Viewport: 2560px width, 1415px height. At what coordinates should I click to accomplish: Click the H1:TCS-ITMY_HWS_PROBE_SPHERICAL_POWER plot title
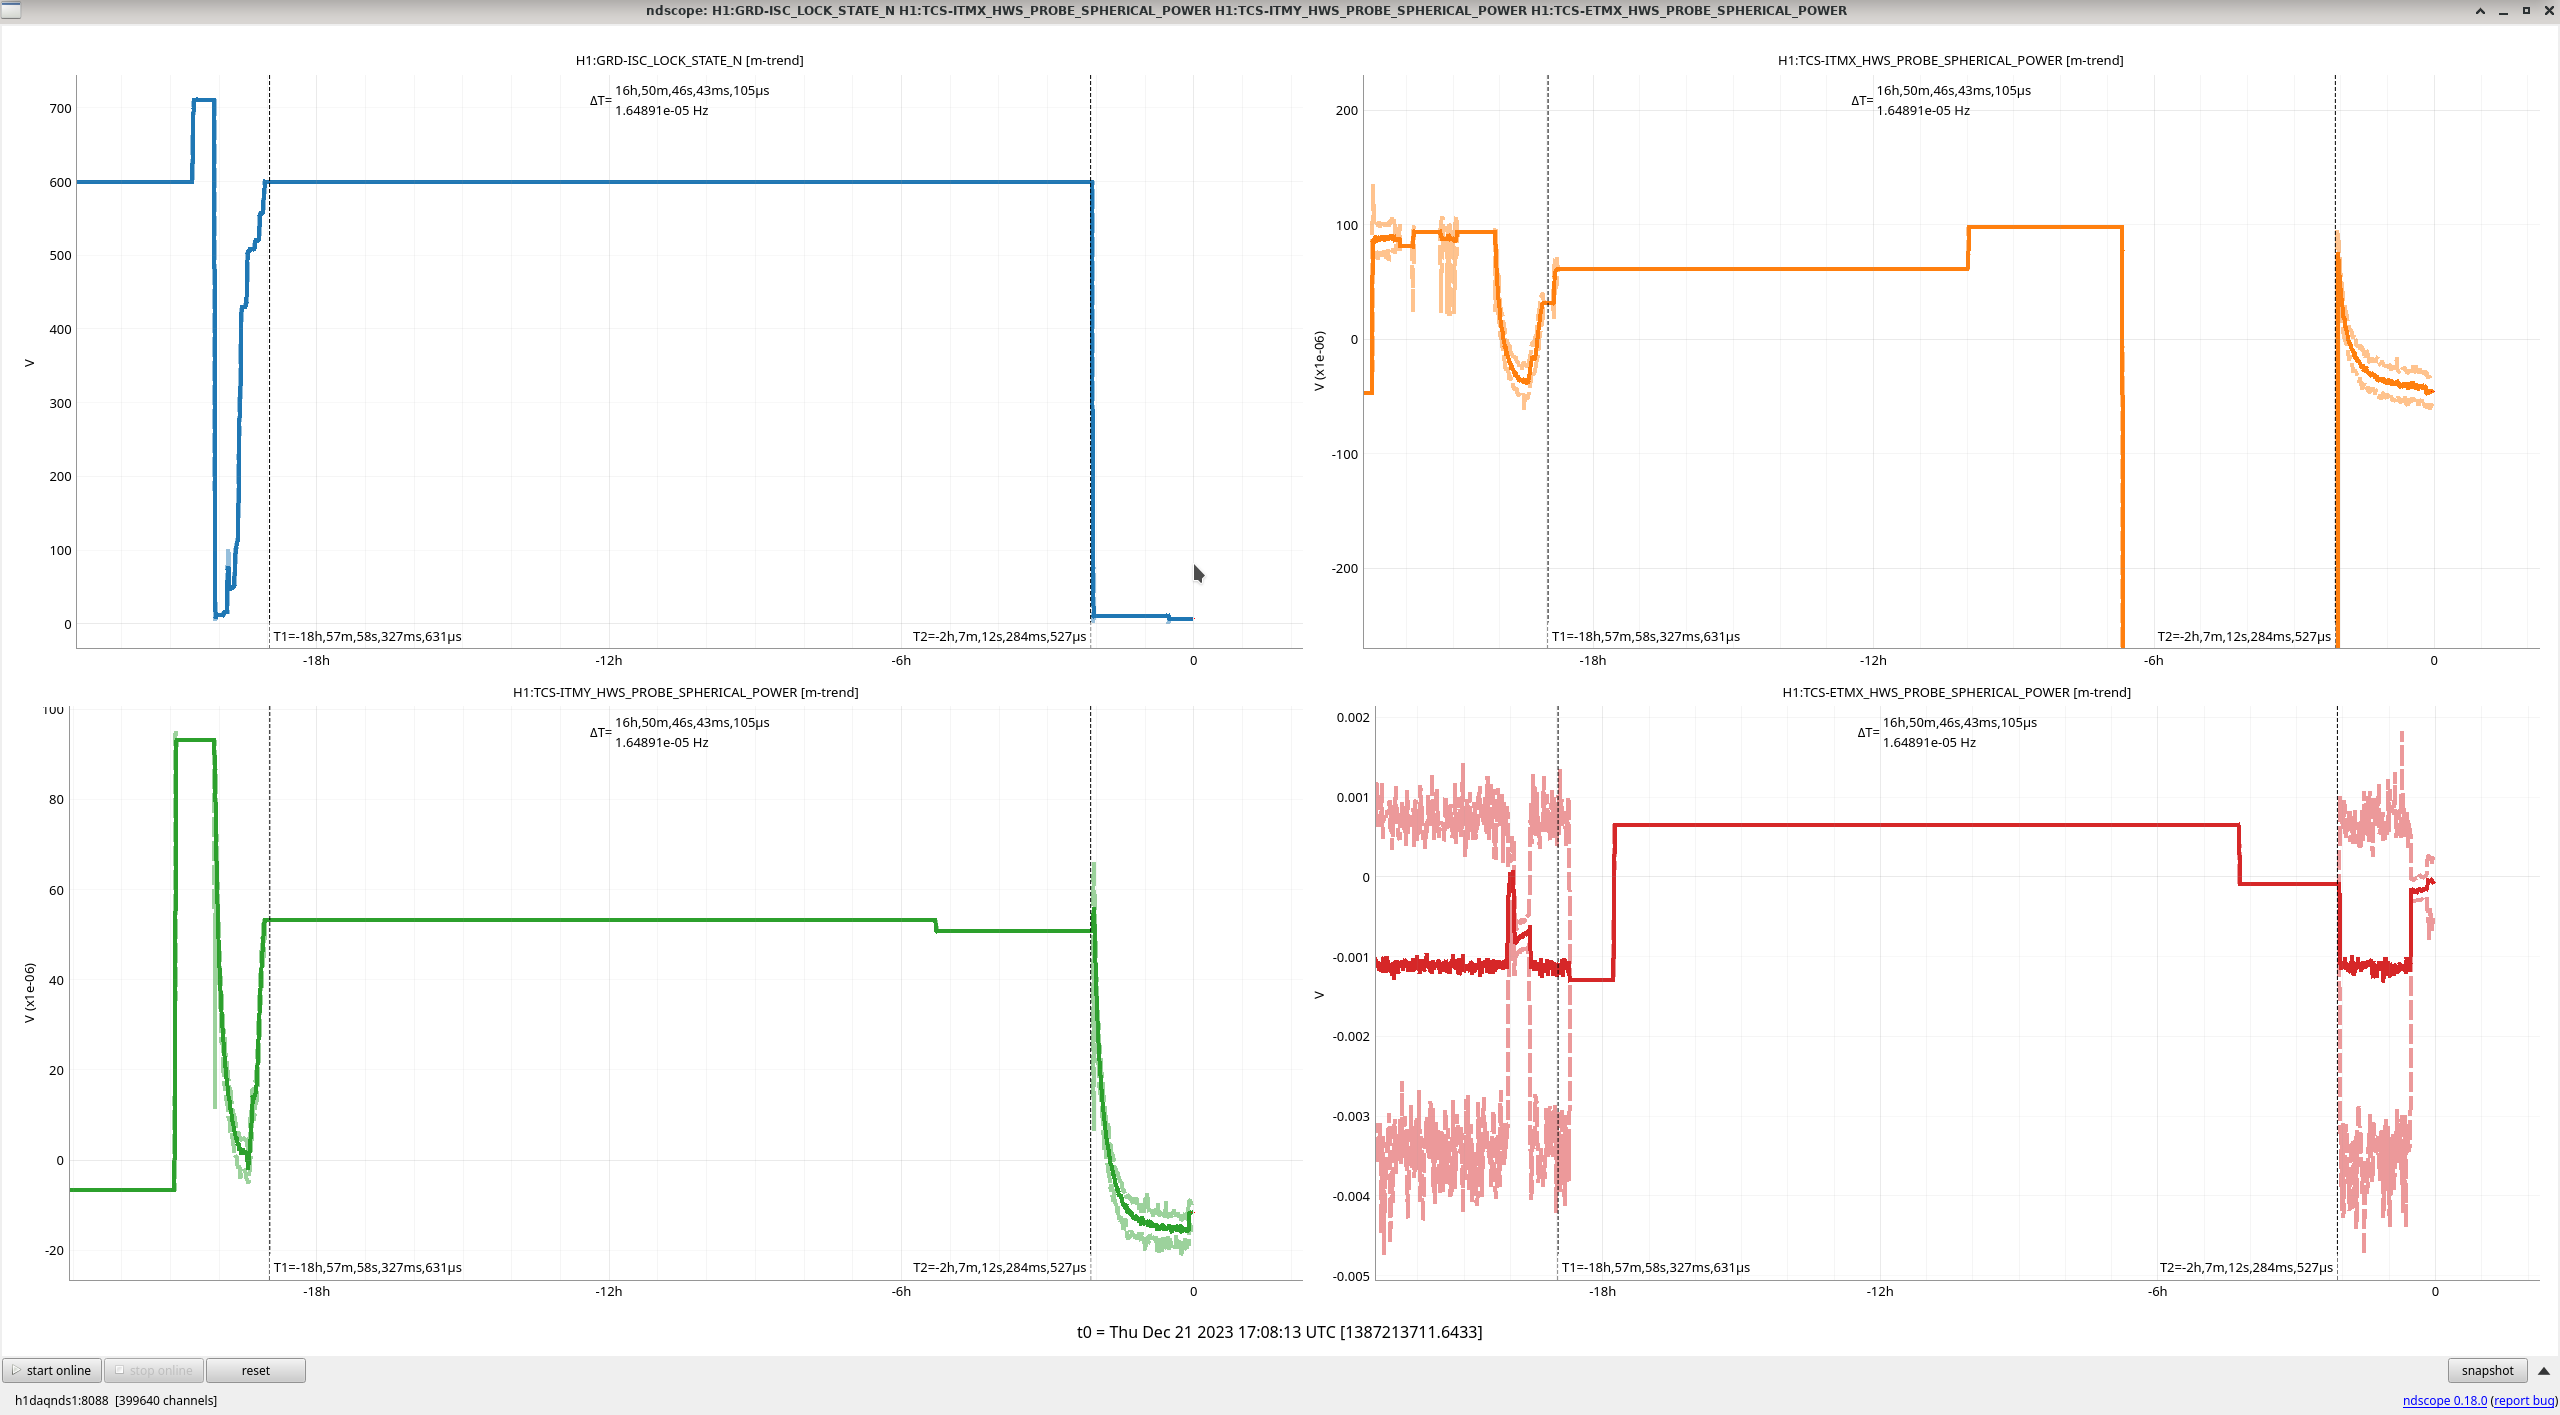(x=685, y=692)
